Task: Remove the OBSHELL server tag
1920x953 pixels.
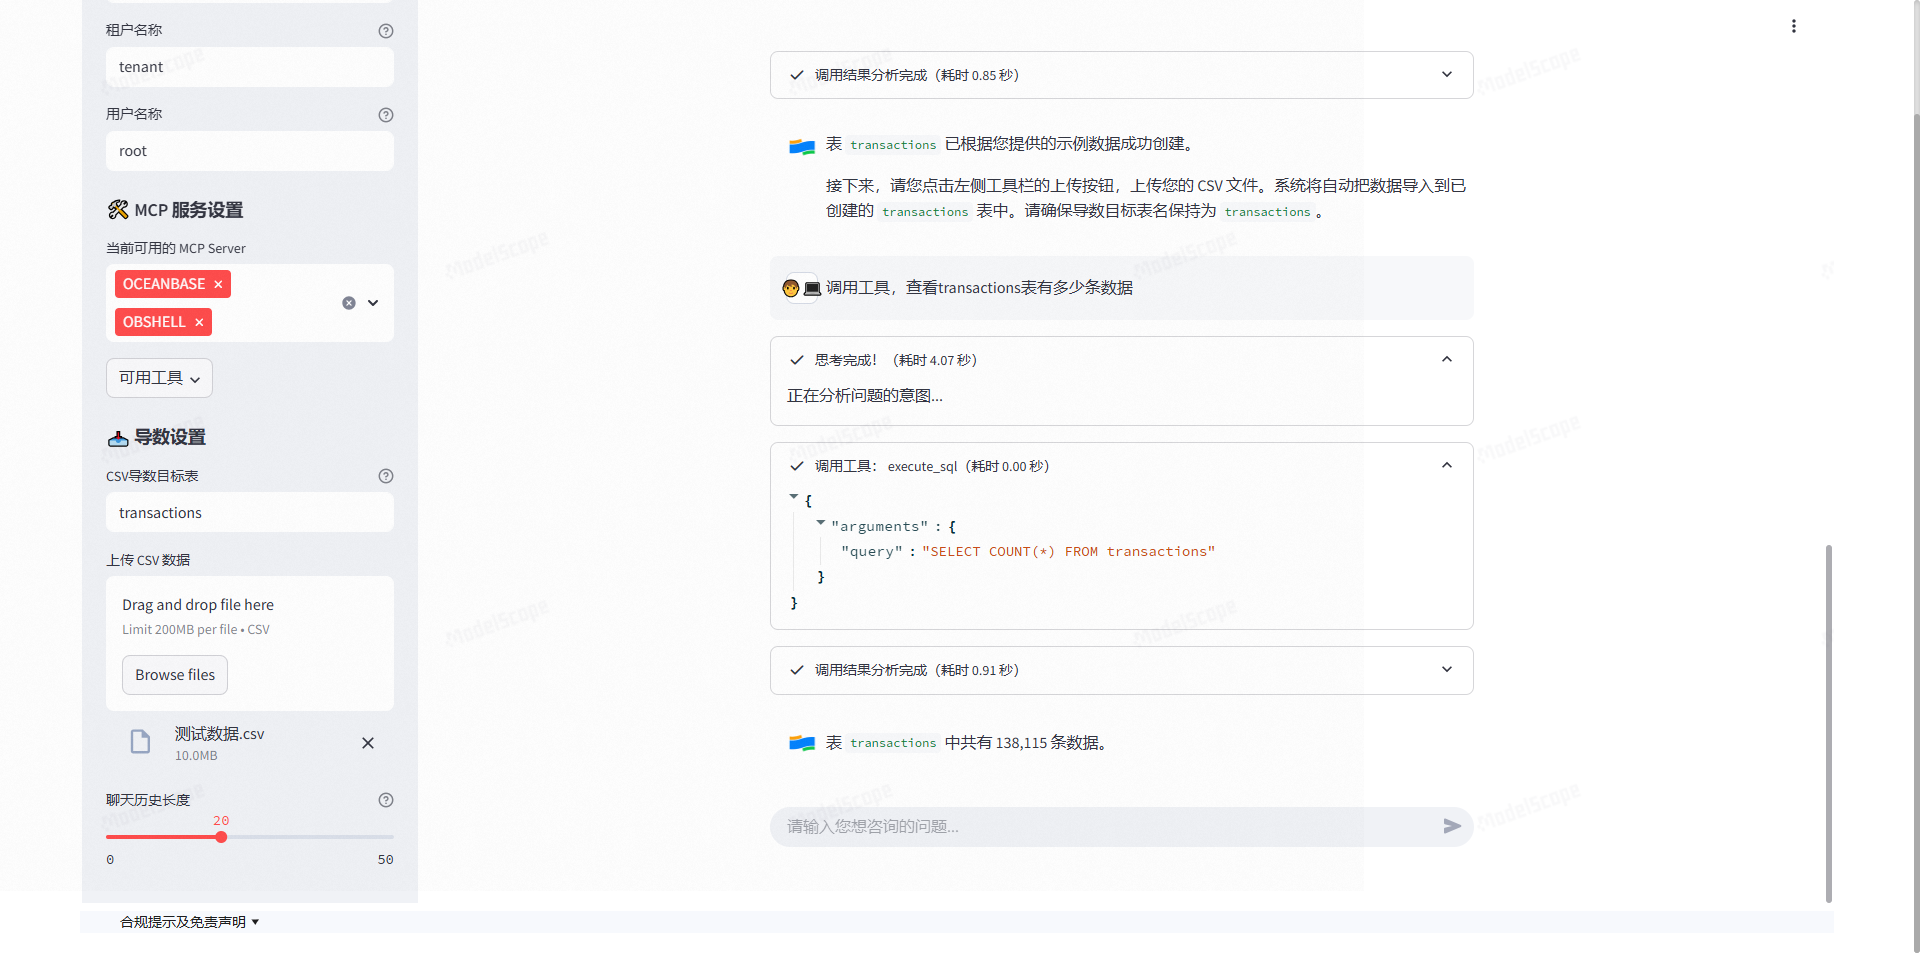Action: point(199,322)
